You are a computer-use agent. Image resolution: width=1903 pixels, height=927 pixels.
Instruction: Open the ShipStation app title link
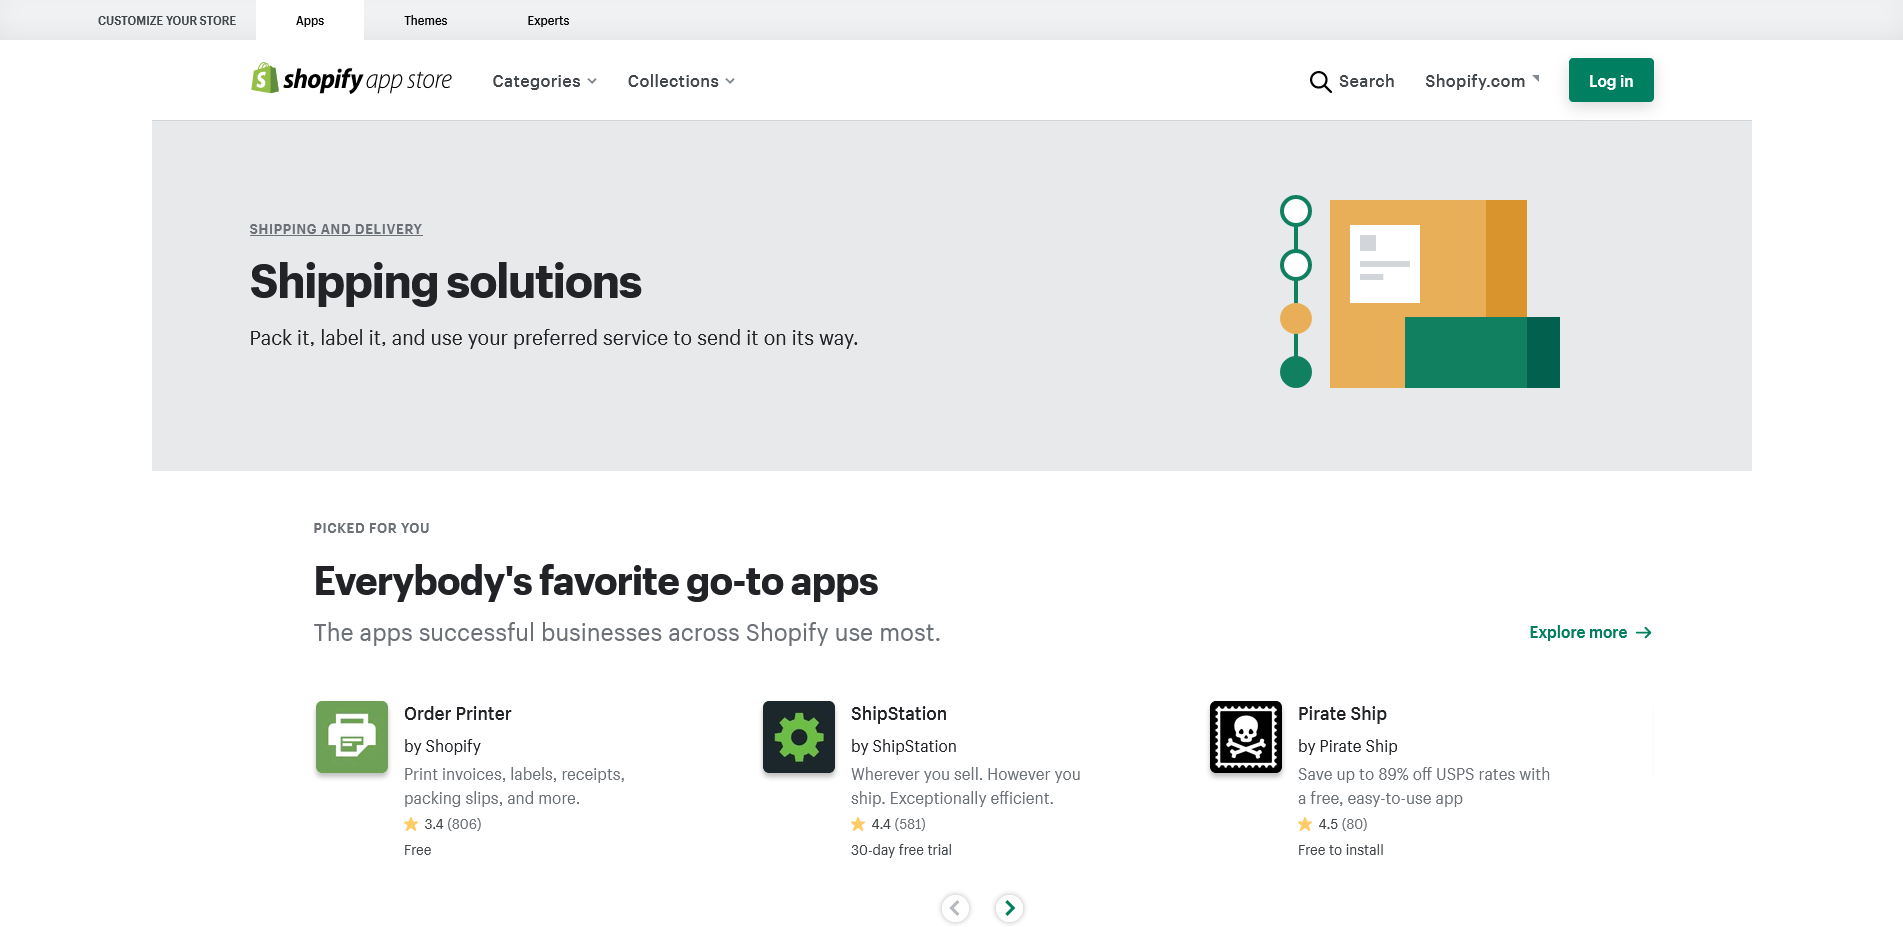[x=898, y=714]
